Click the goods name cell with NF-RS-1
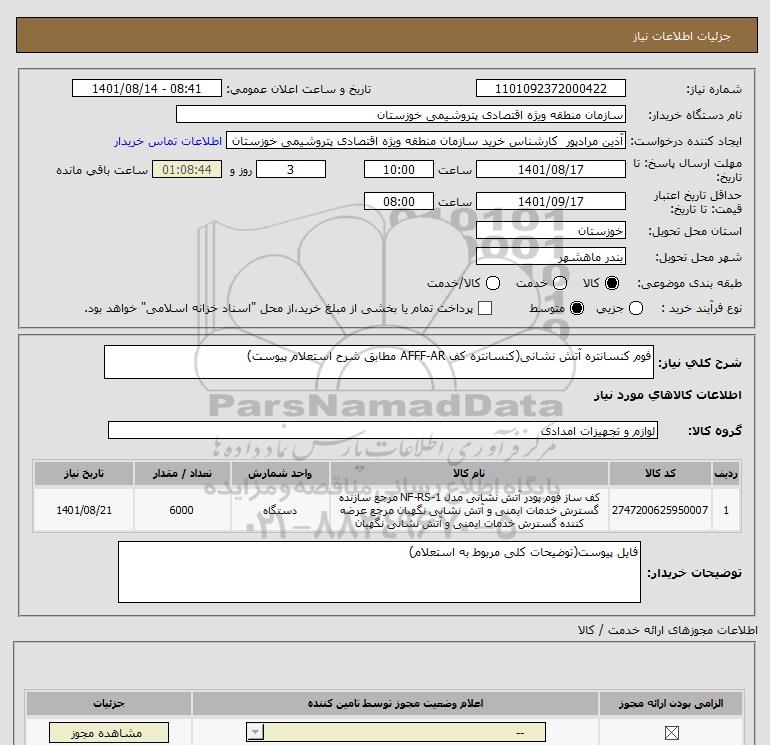The width and height of the screenshot is (770, 745). coord(469,510)
